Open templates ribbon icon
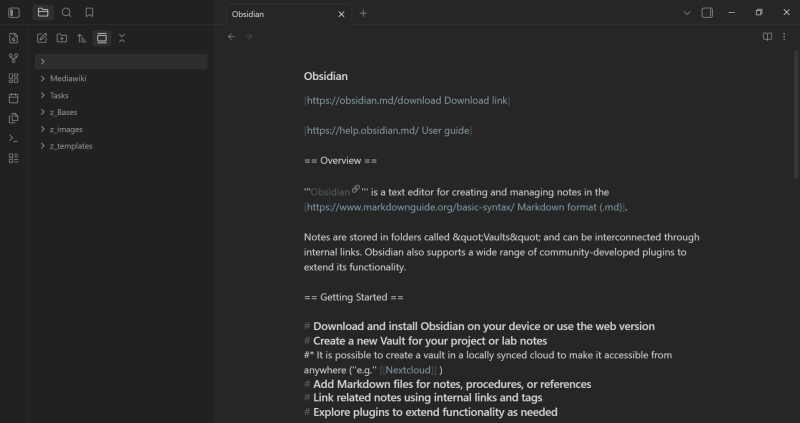The width and height of the screenshot is (800, 423). [14, 118]
